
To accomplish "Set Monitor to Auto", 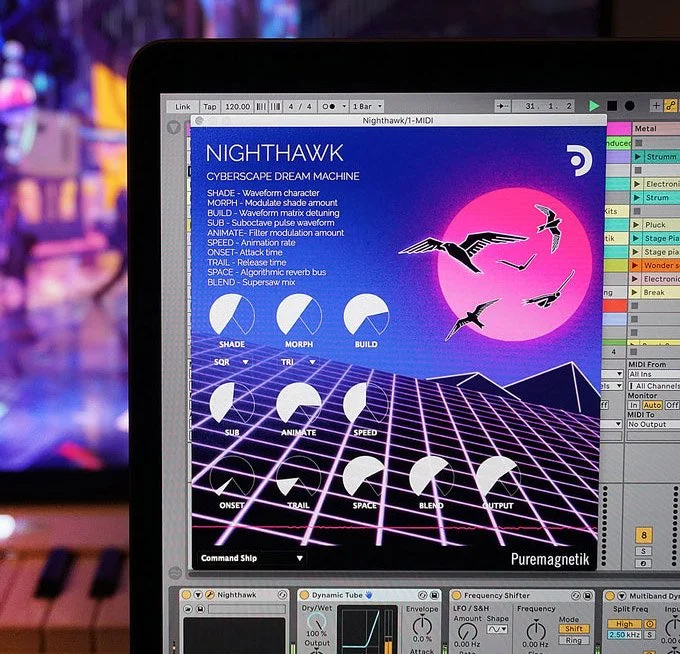I will pyautogui.click(x=652, y=405).
